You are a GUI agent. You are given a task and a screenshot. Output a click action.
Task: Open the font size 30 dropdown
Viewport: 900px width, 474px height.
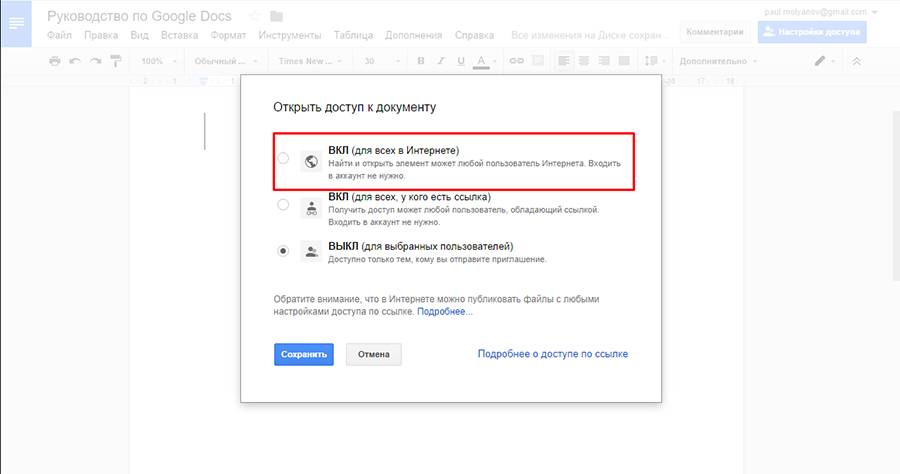(381, 61)
